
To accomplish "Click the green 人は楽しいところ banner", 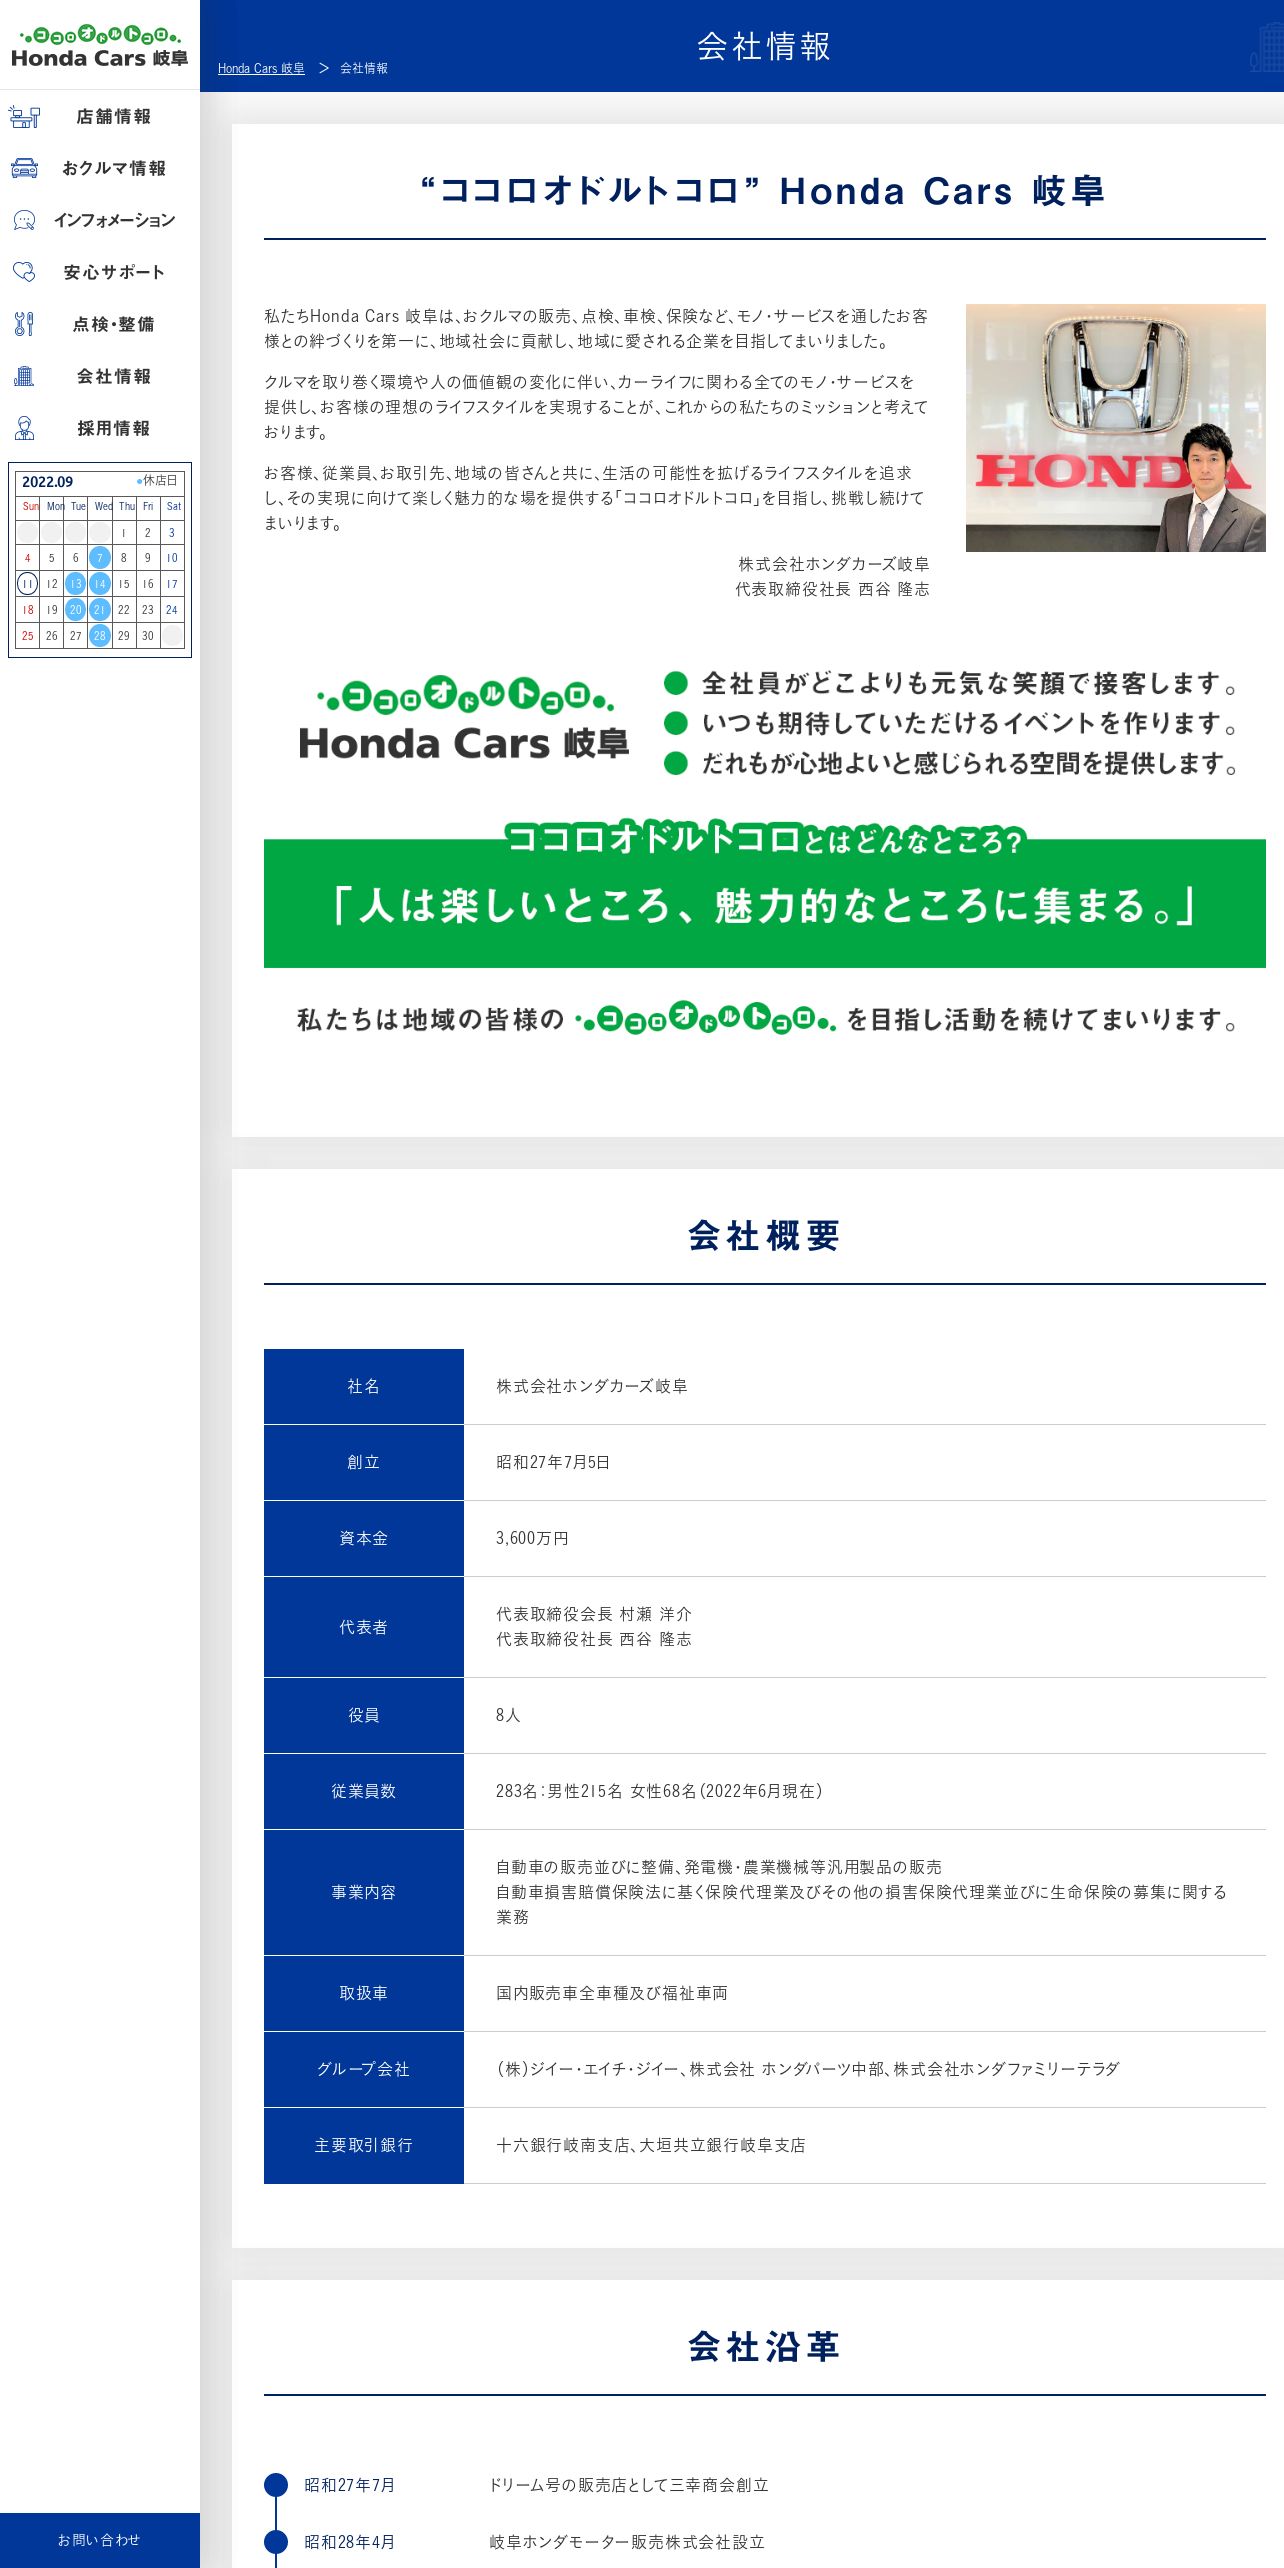I will (x=765, y=896).
